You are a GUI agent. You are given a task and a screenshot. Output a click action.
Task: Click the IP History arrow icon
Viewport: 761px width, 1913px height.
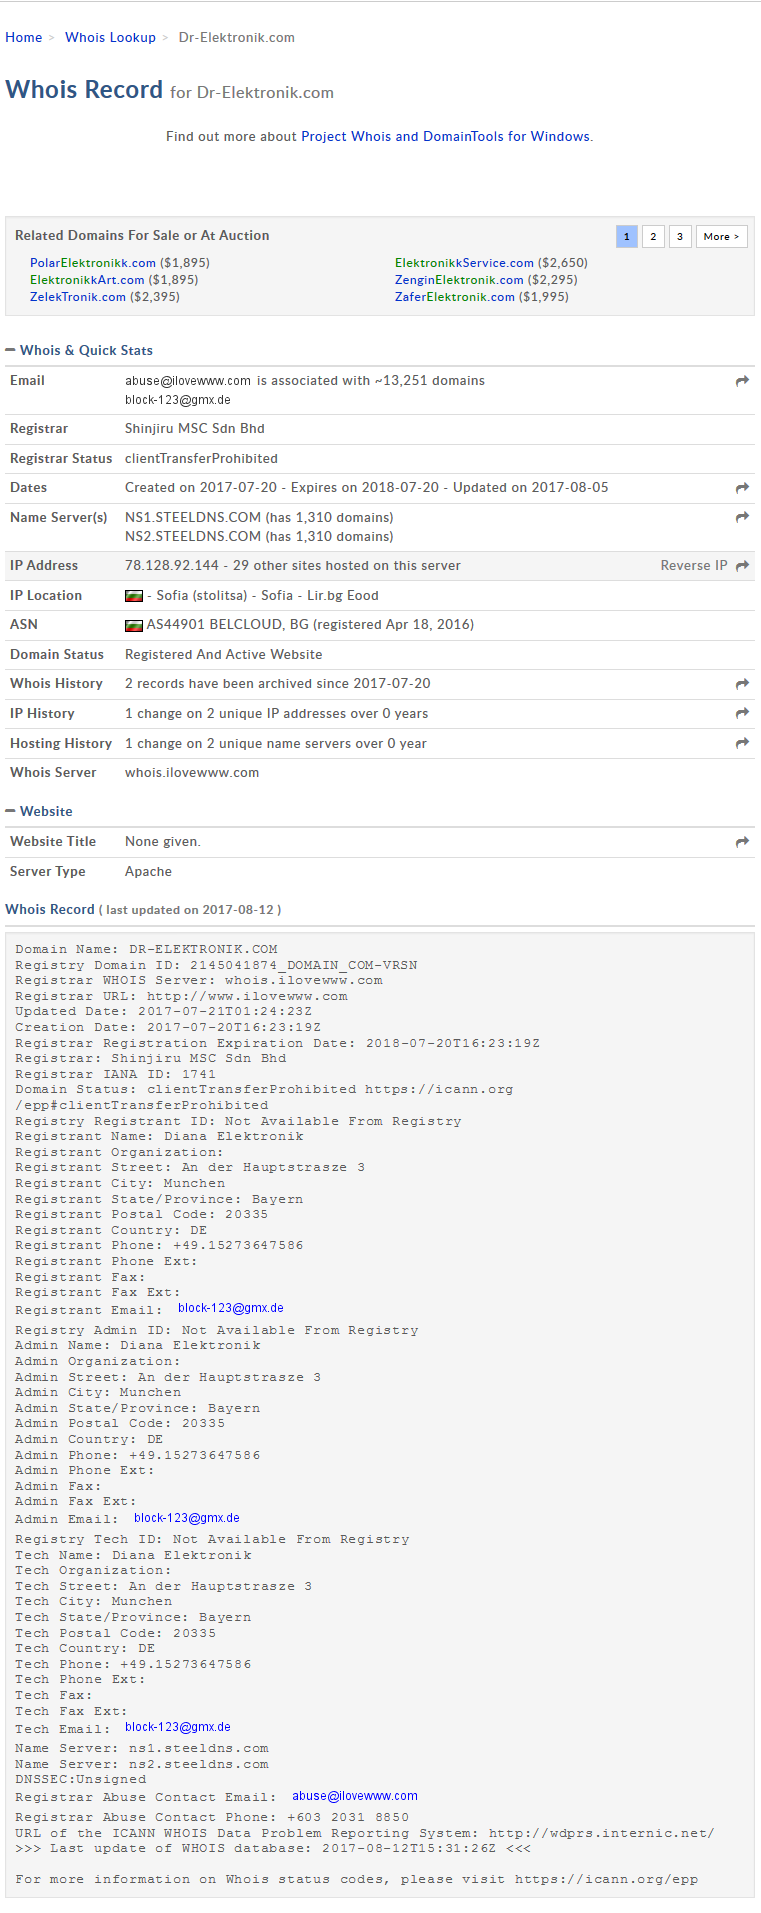click(742, 713)
